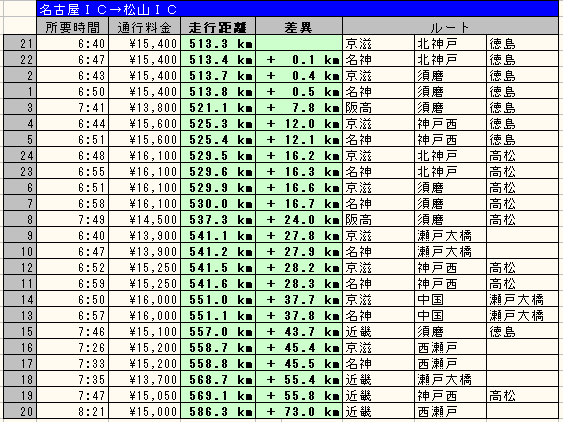Select the 通行料金 column header
563x422 pixels.
tap(144, 26)
